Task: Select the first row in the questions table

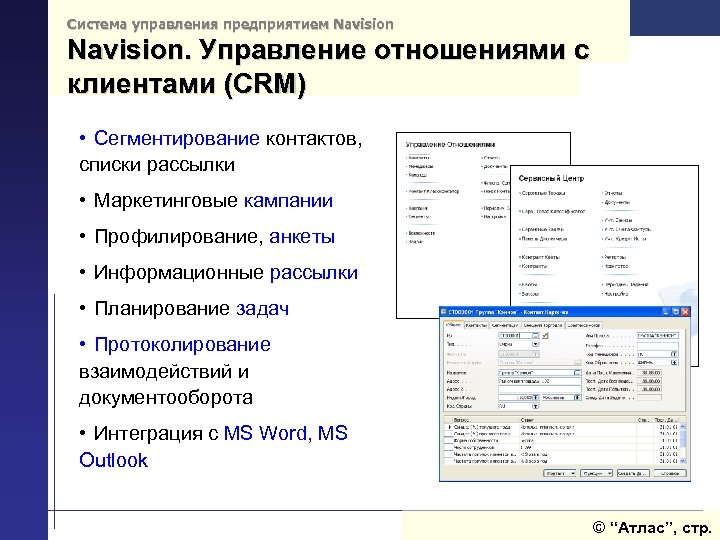Action: pos(562,427)
